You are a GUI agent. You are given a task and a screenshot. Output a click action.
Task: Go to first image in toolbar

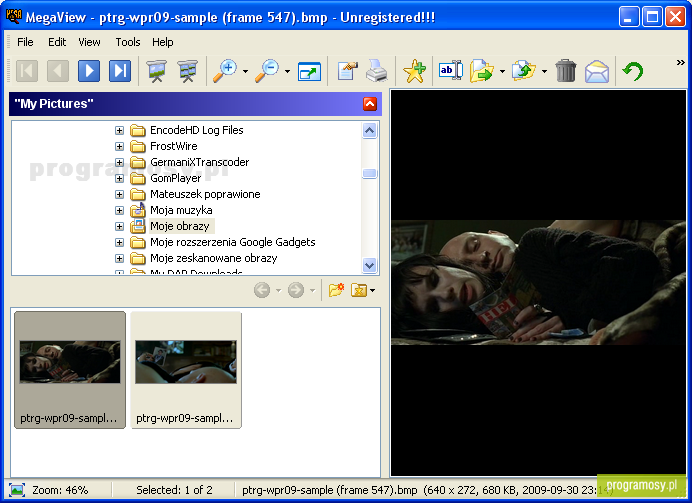(26, 71)
